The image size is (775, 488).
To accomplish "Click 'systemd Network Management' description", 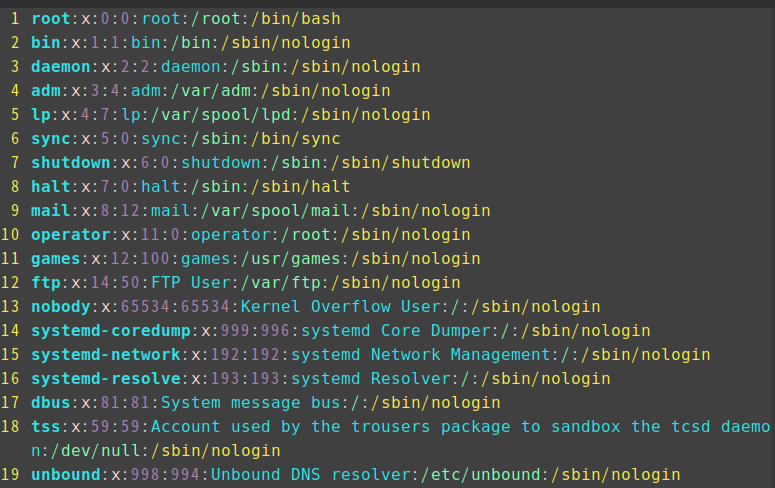I will click(x=421, y=355).
